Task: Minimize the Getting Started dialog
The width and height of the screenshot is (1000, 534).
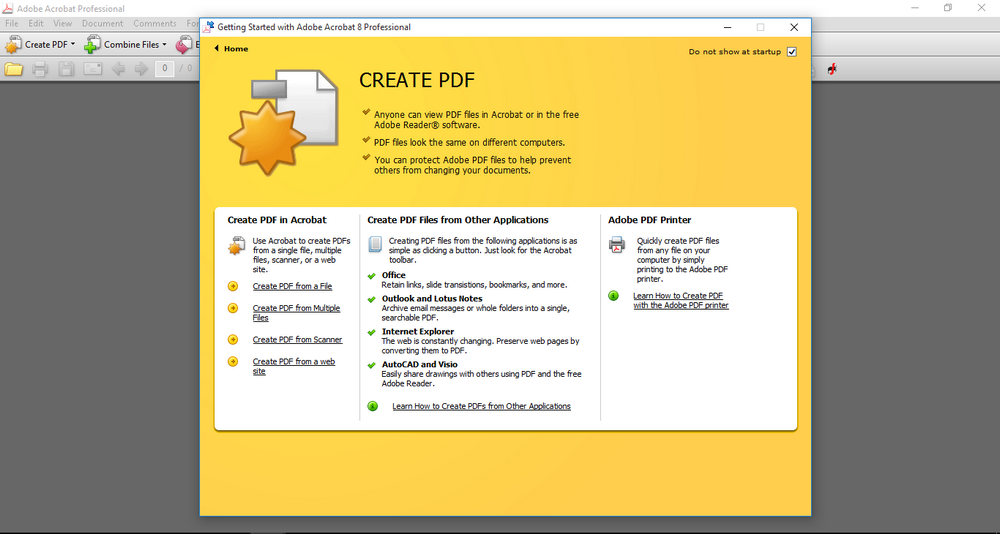Action: coord(728,27)
